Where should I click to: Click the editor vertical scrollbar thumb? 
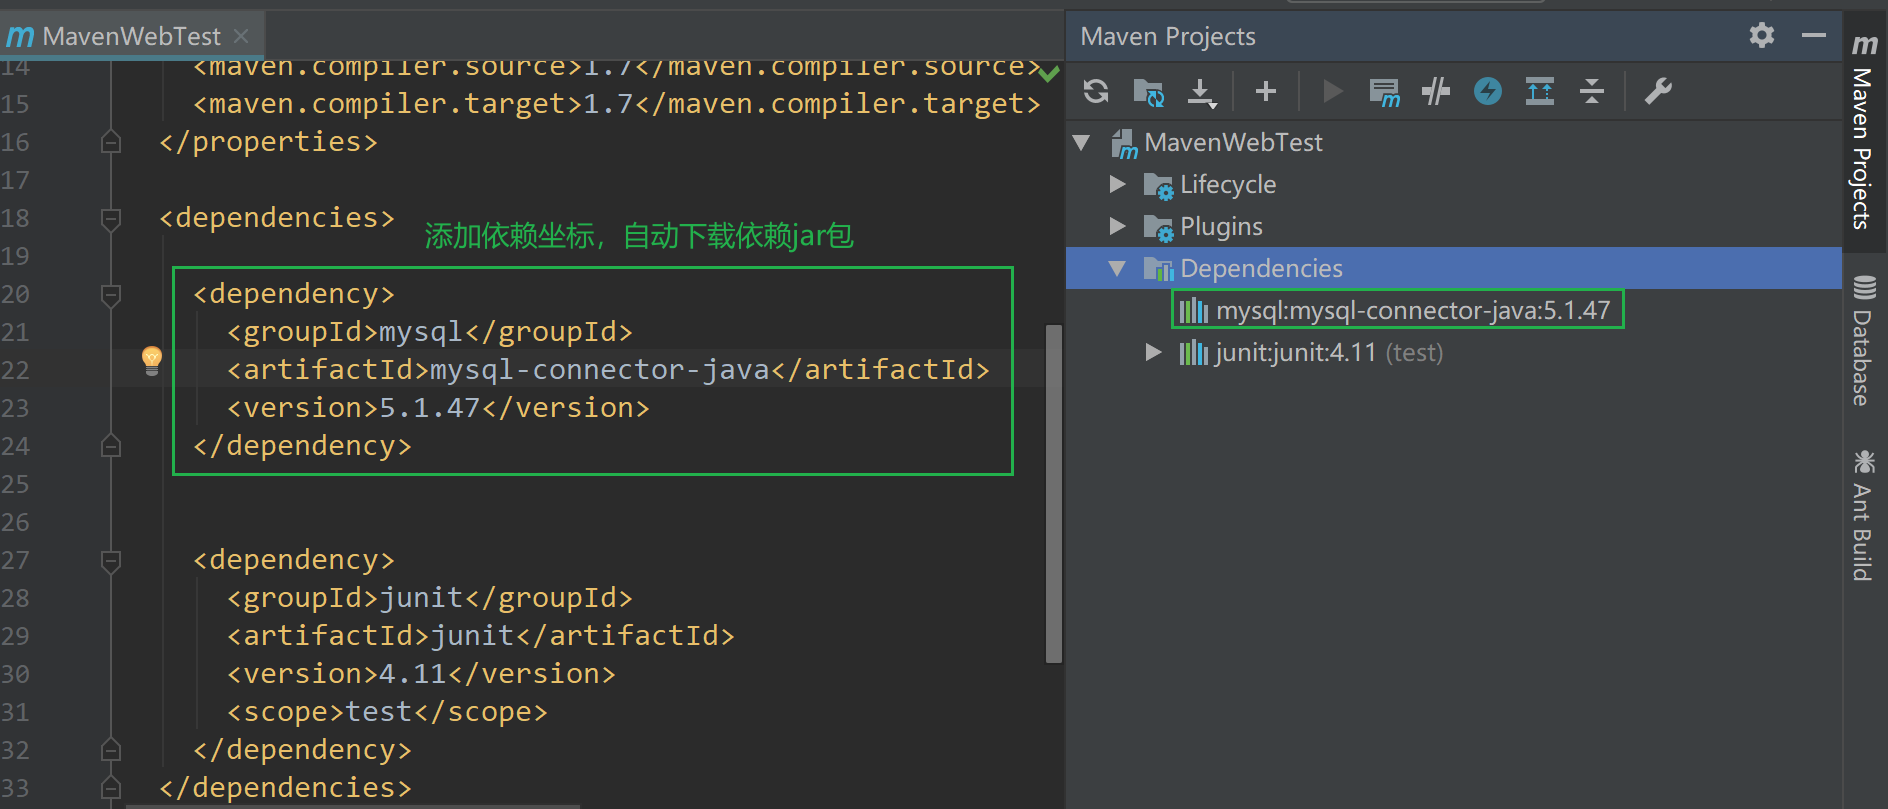(1053, 493)
